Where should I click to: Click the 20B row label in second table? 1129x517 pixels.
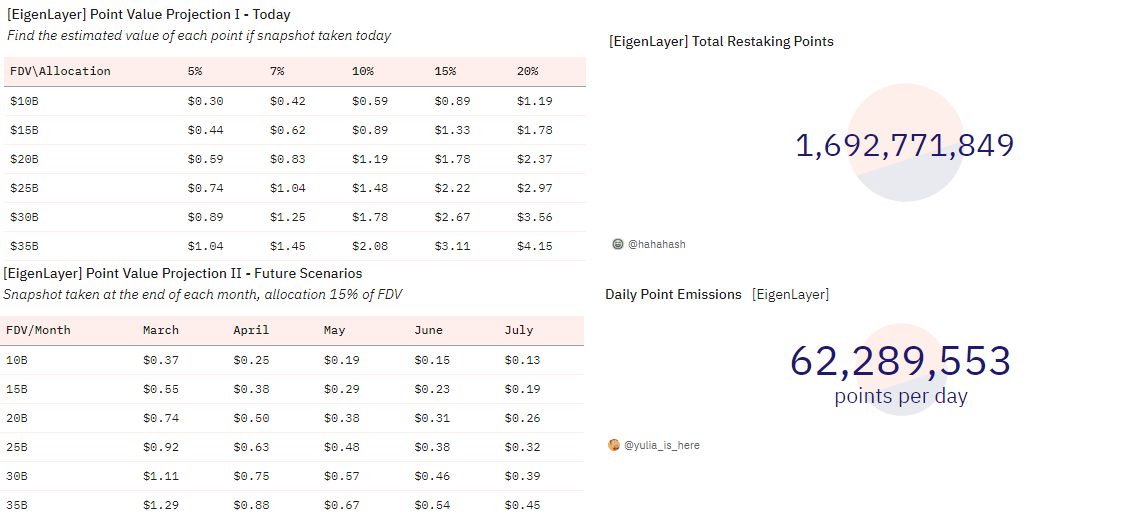(17, 418)
